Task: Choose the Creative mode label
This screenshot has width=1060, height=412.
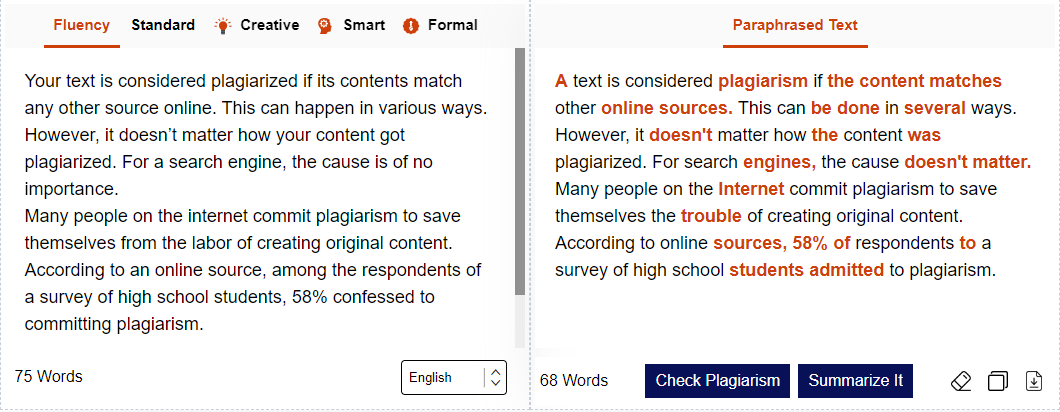Action: tap(269, 25)
